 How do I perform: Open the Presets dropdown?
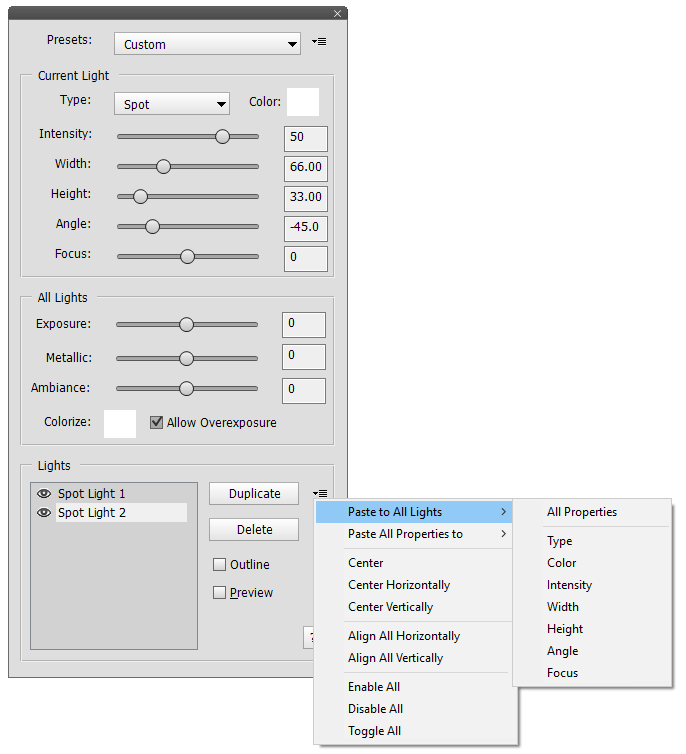207,44
